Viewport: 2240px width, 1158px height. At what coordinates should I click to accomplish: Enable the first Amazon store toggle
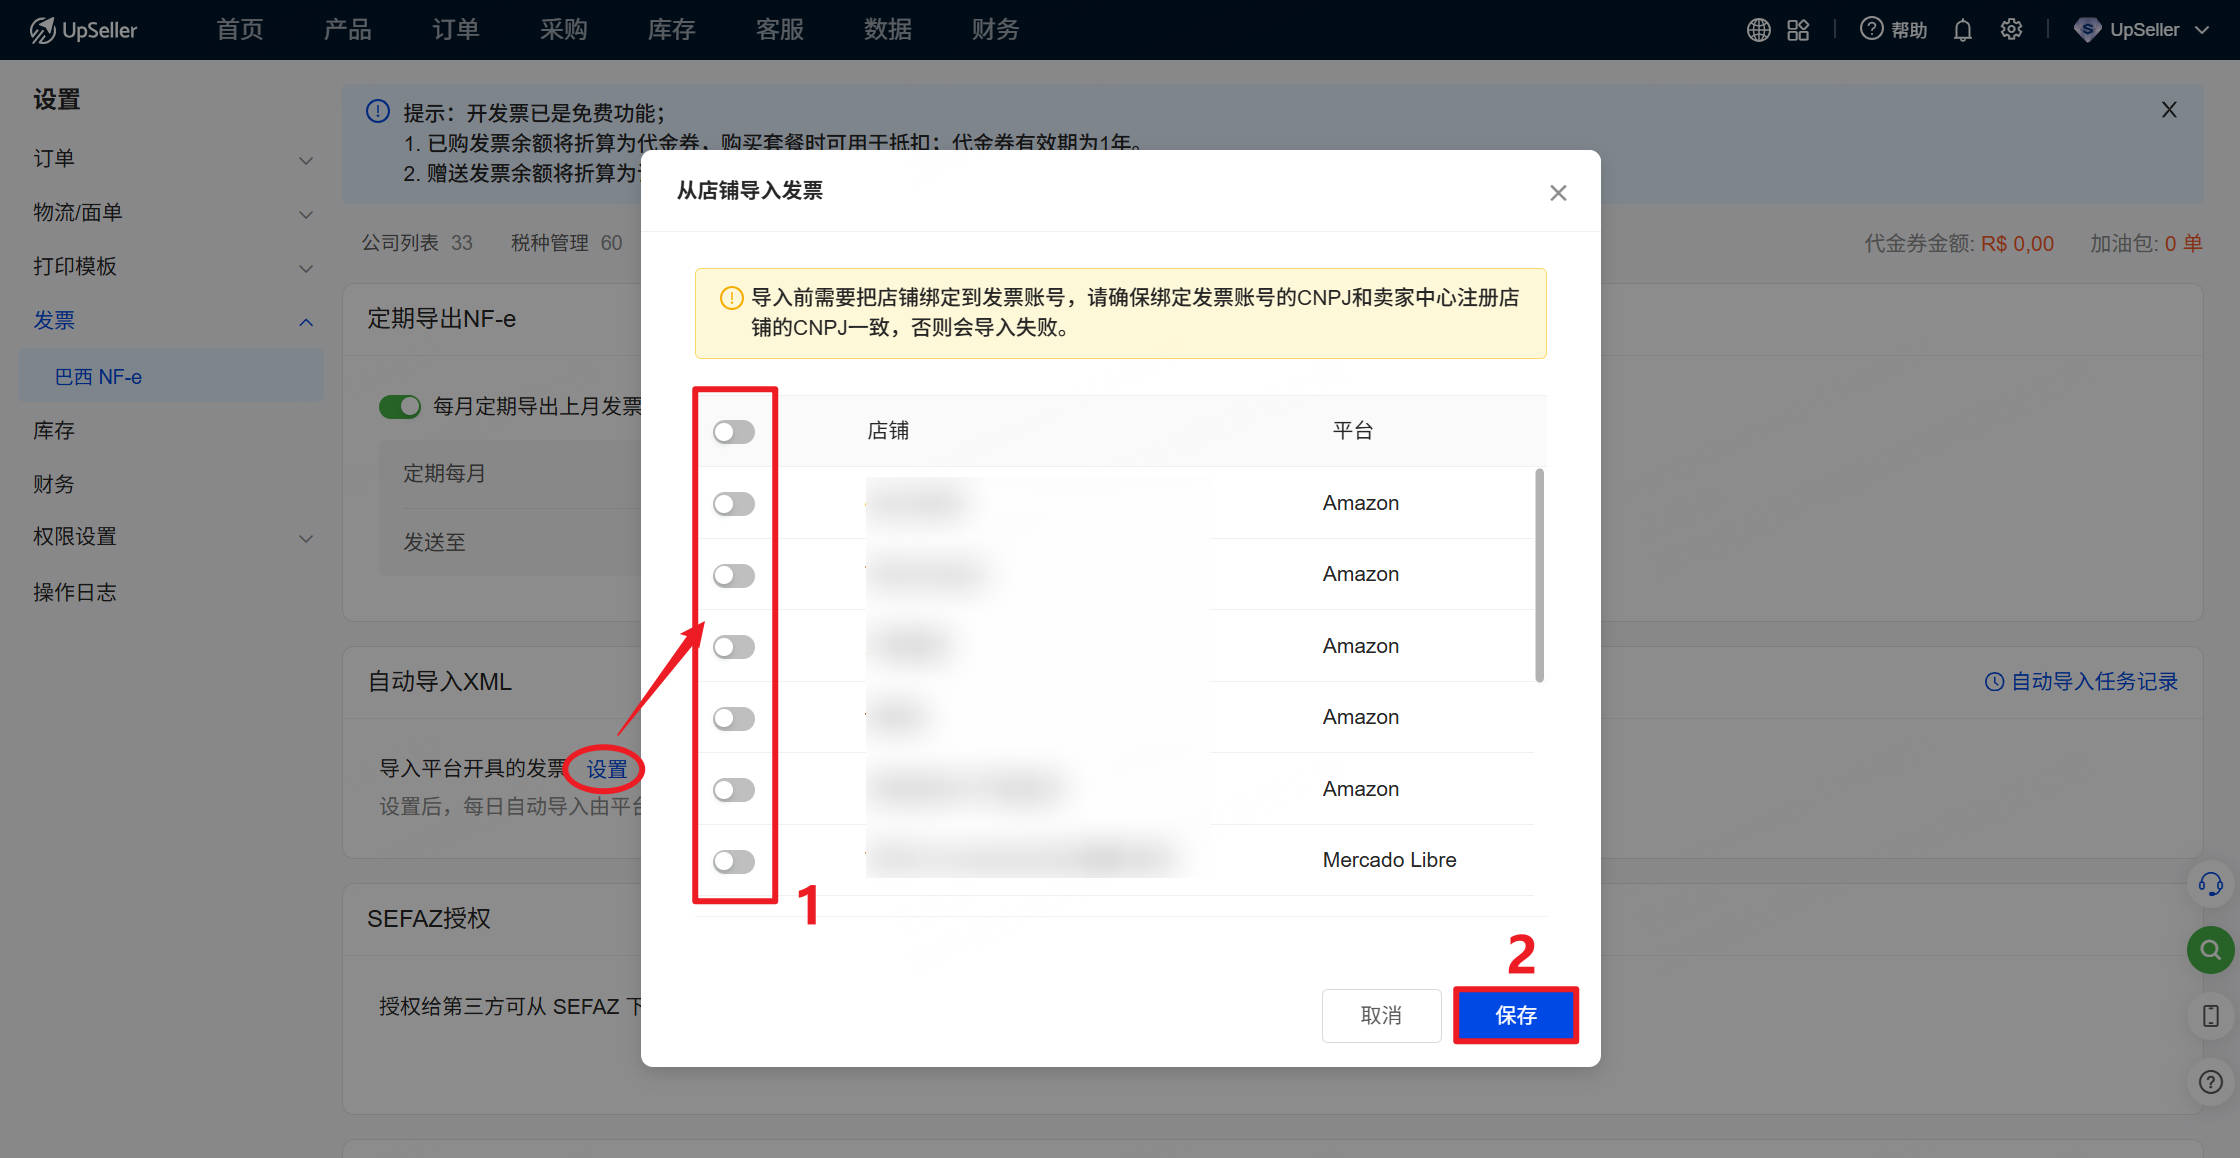pyautogui.click(x=733, y=504)
